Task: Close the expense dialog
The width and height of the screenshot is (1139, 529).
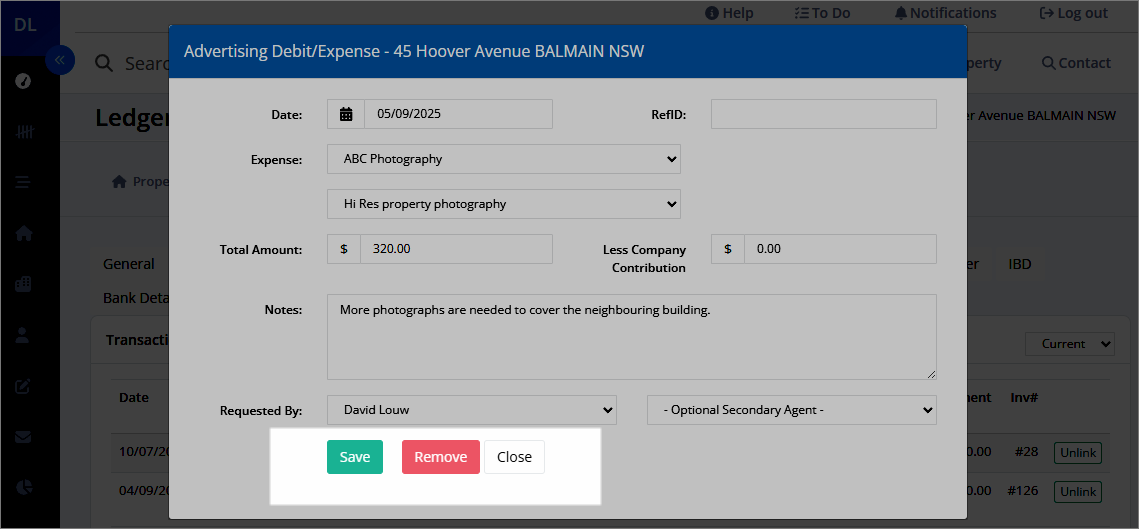Action: point(514,457)
